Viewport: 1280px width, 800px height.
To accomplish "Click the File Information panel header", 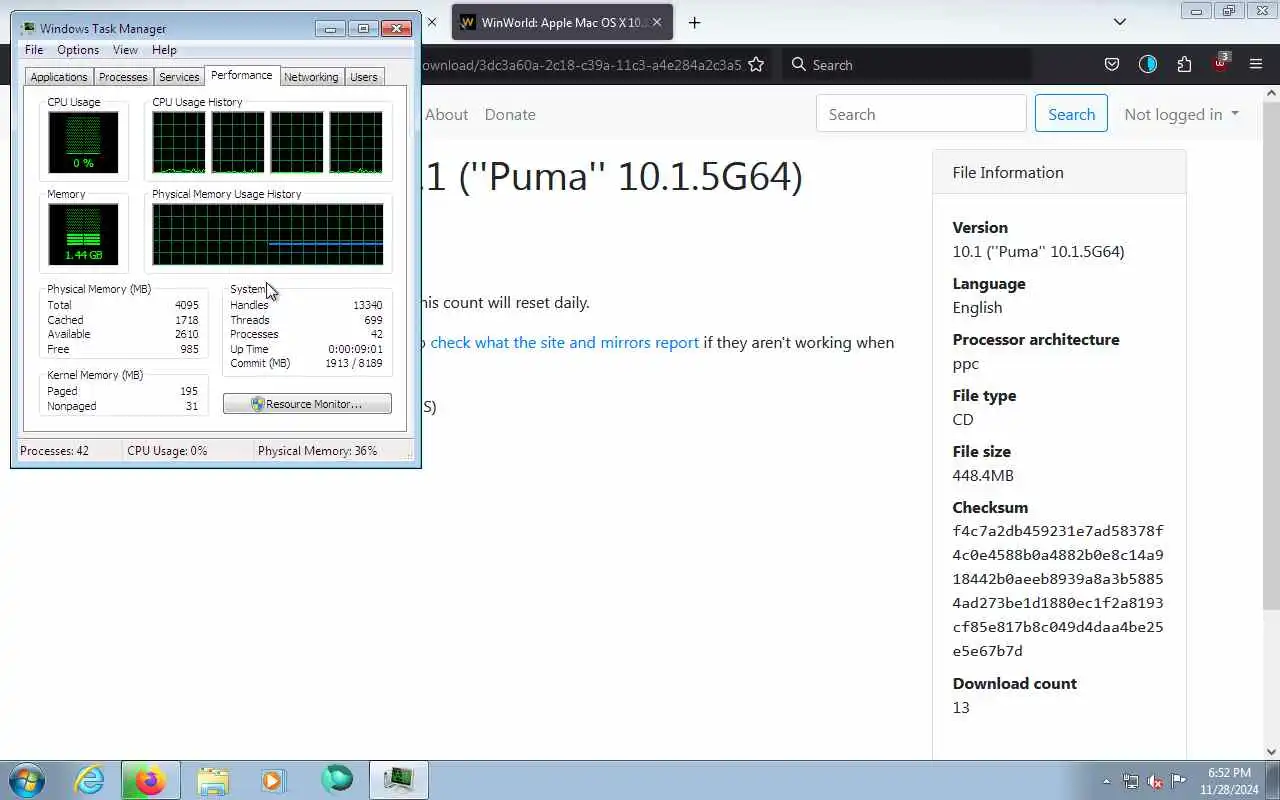I will (1059, 172).
